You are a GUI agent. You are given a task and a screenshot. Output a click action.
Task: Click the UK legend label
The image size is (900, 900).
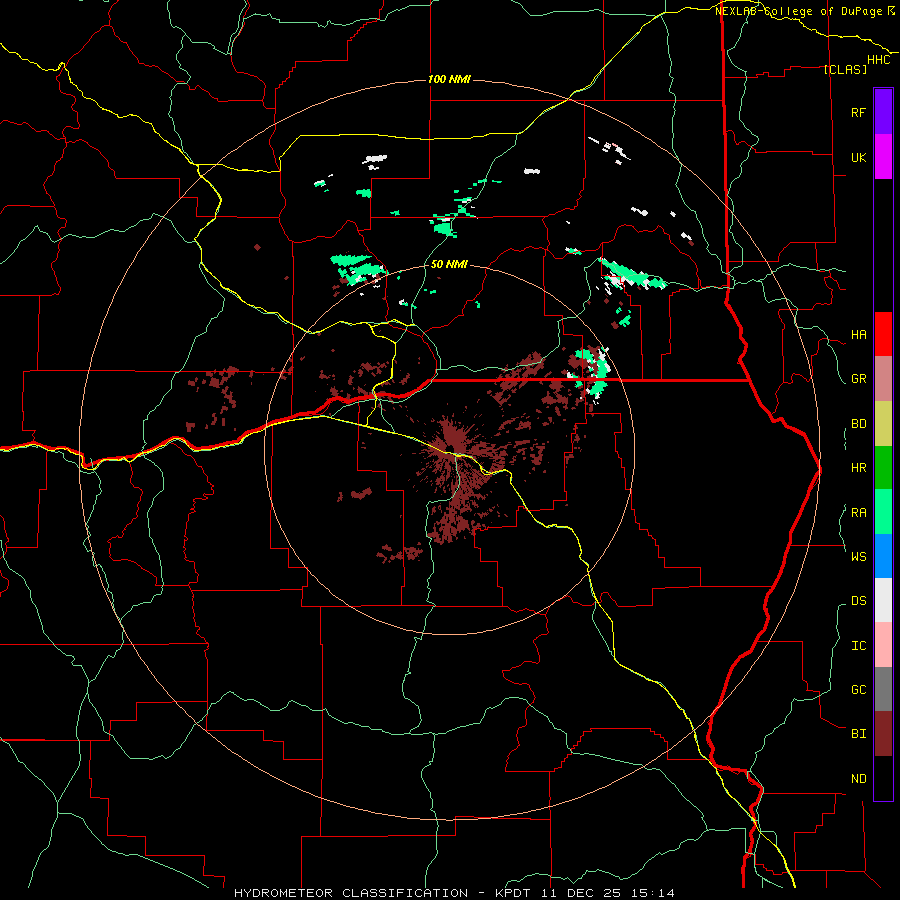[858, 157]
